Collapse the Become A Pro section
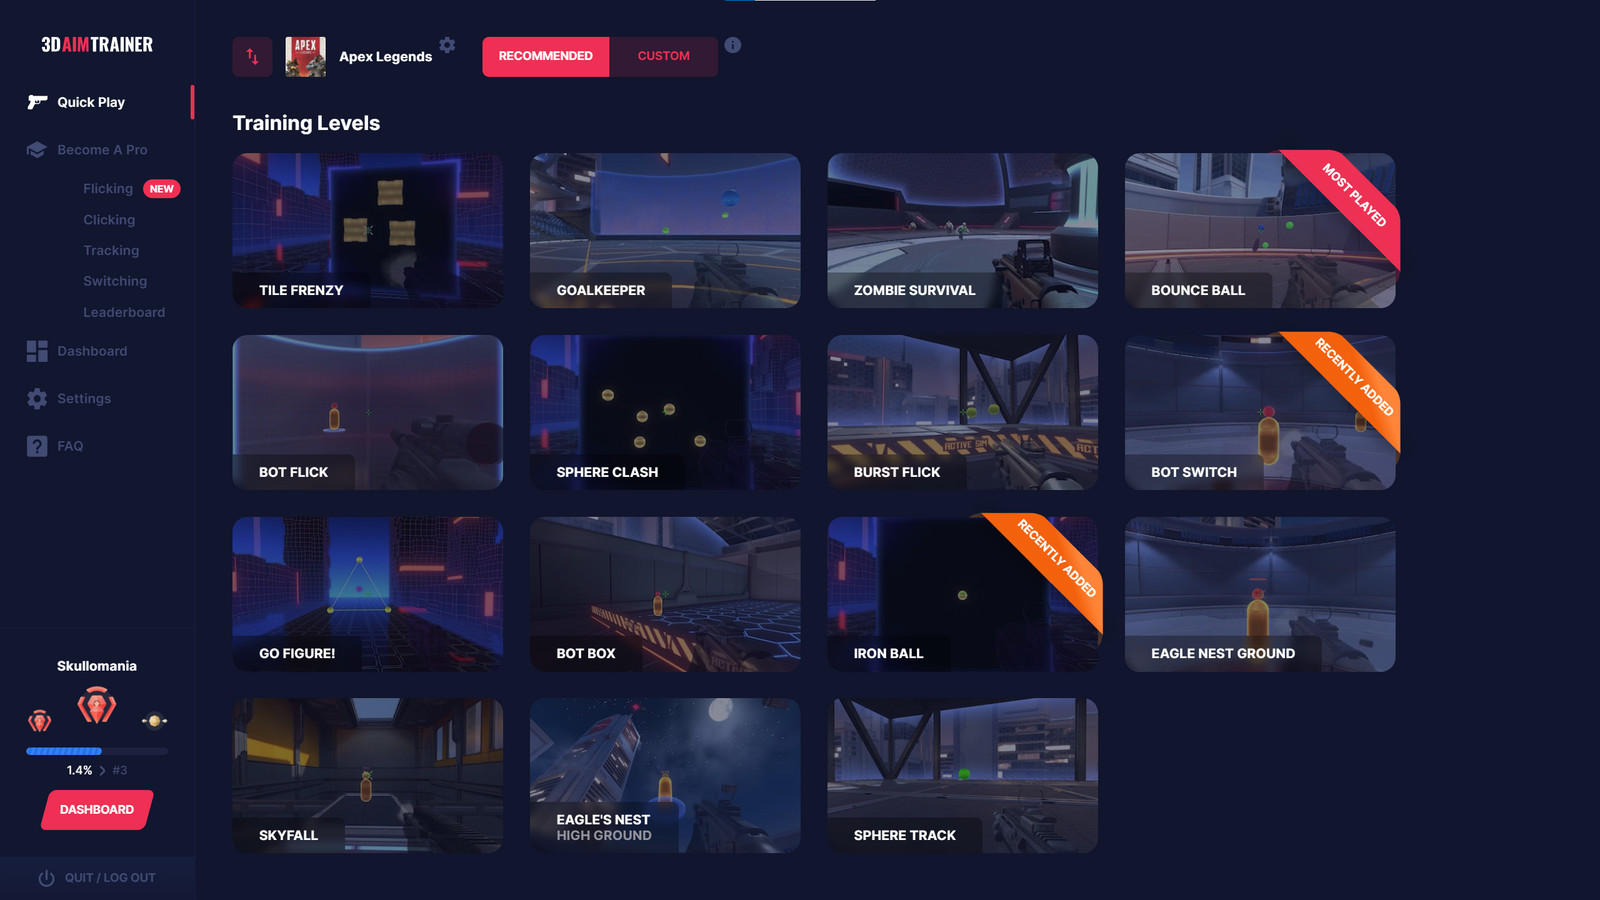The height and width of the screenshot is (900, 1600). pos(102,150)
